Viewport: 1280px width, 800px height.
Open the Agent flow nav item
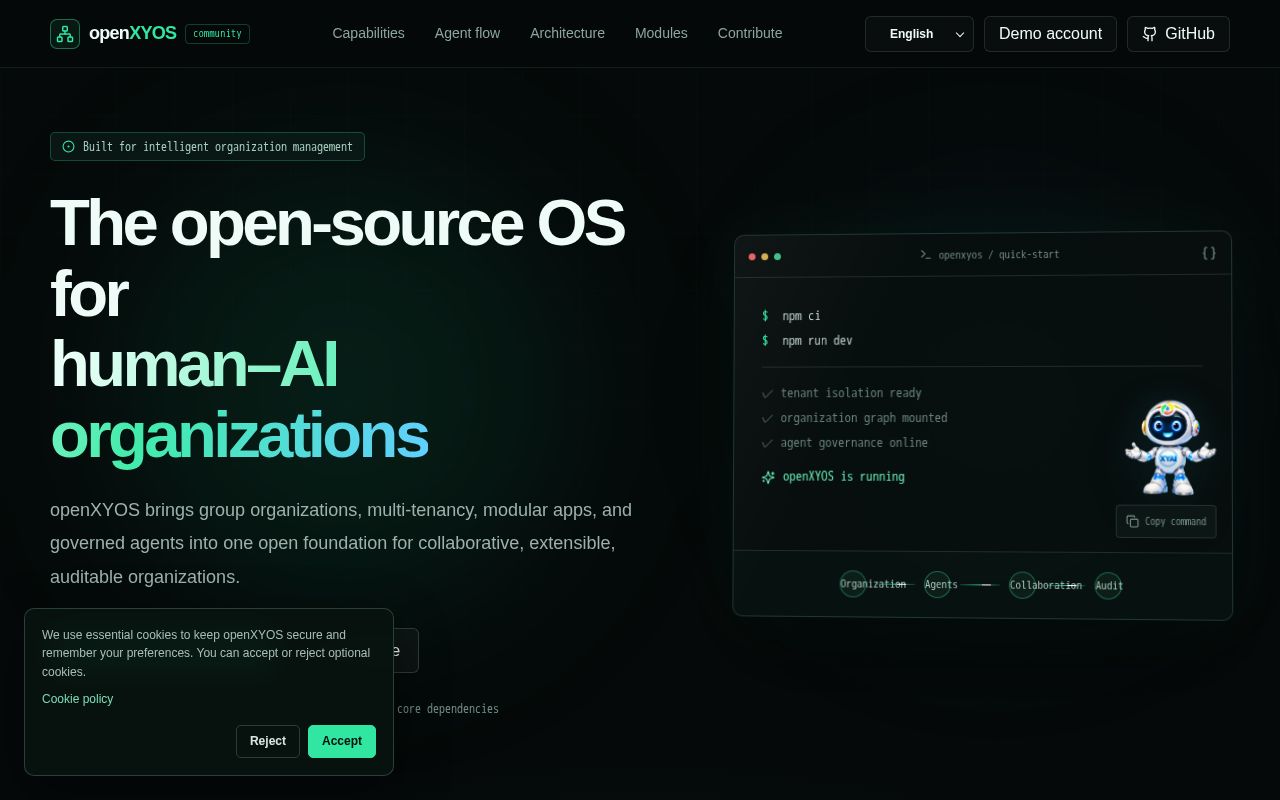tap(467, 33)
